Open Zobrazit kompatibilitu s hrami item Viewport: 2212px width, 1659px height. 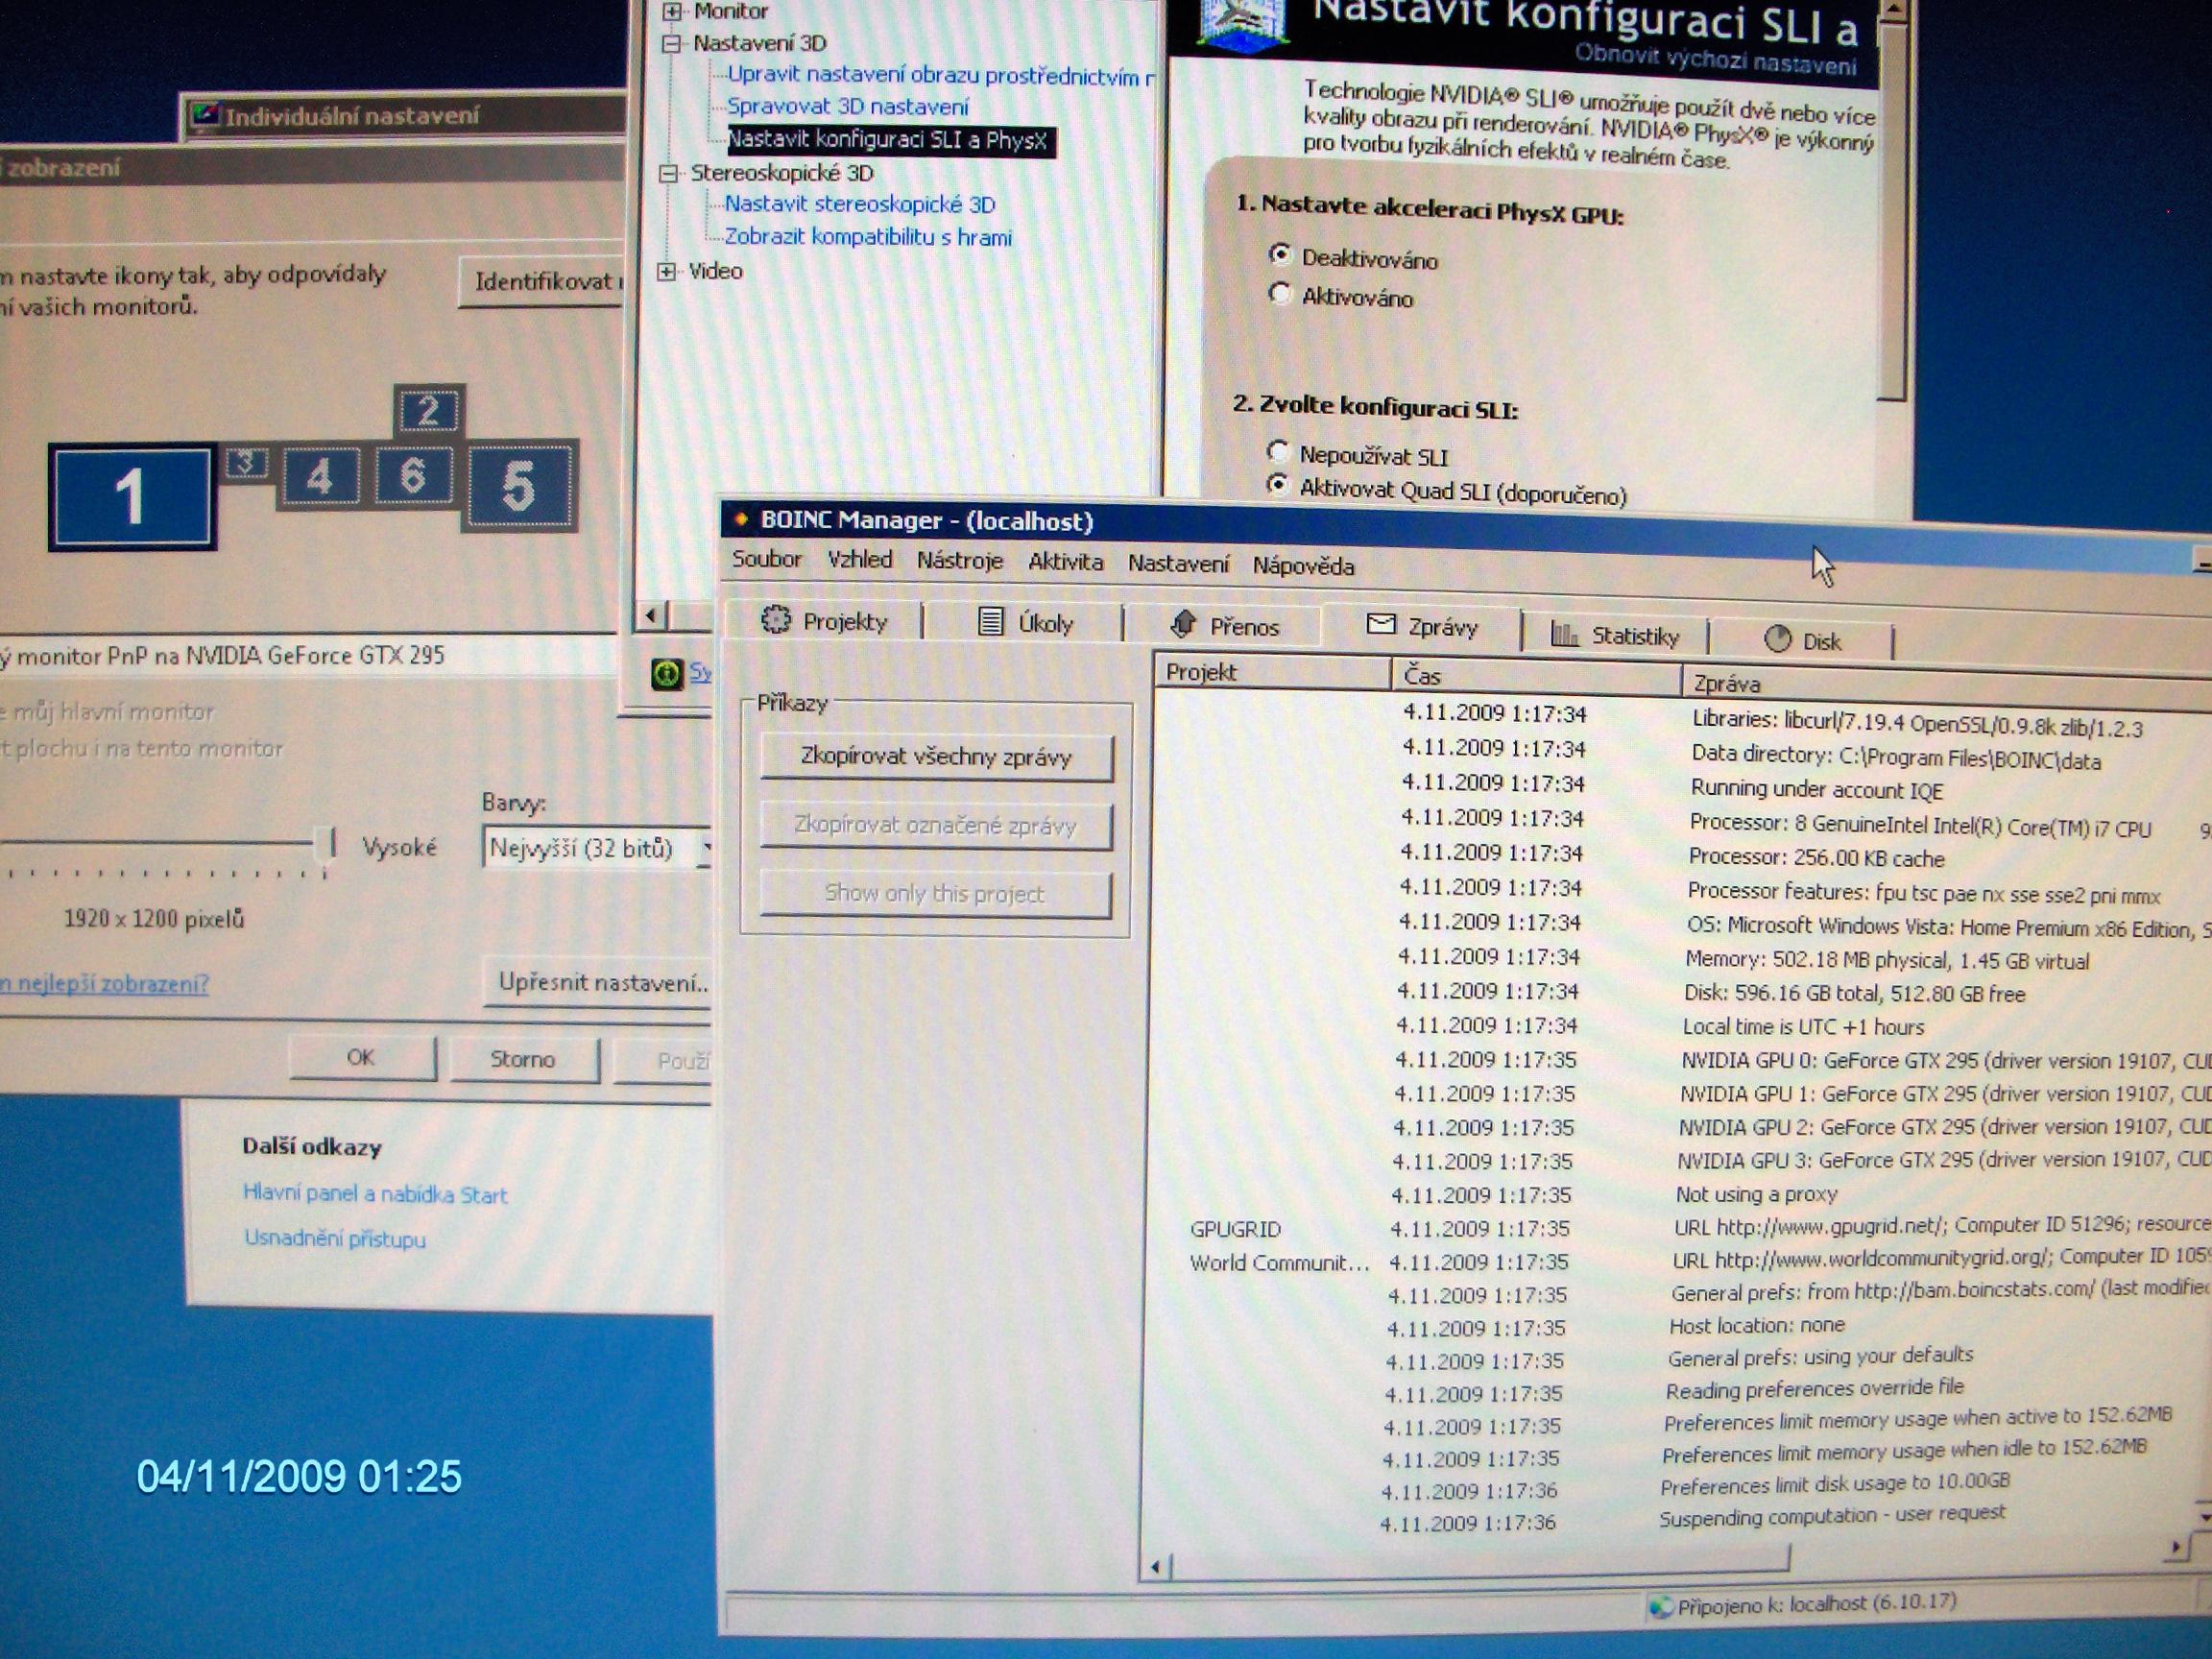[867, 237]
